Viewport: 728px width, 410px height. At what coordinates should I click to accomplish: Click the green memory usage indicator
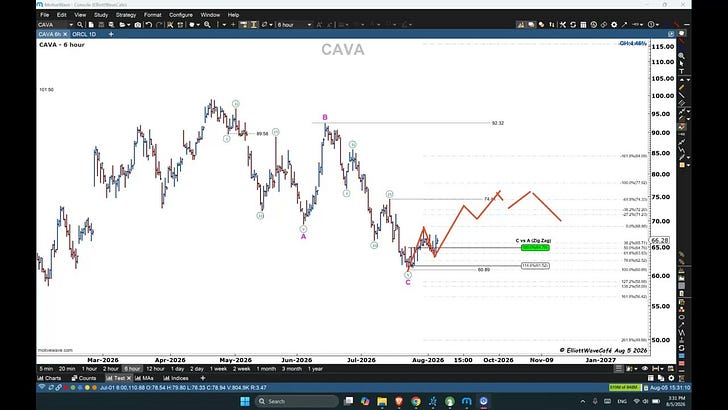tap(624, 387)
